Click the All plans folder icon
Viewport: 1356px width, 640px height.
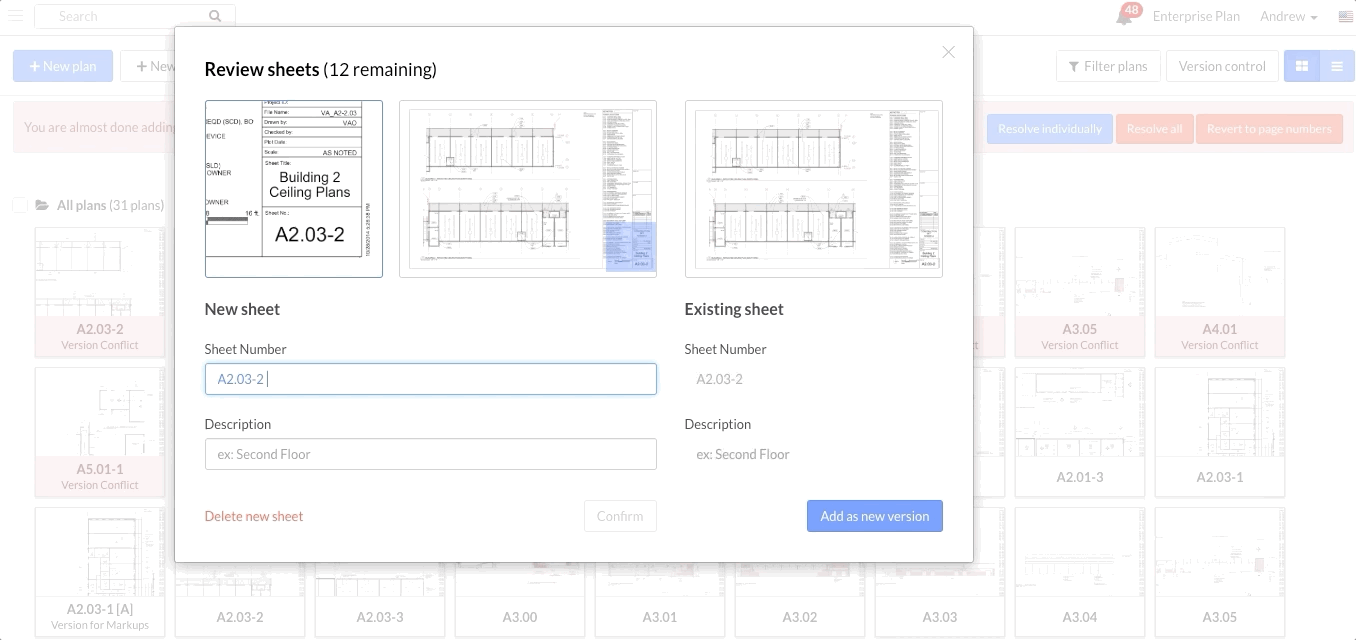pyautogui.click(x=42, y=205)
